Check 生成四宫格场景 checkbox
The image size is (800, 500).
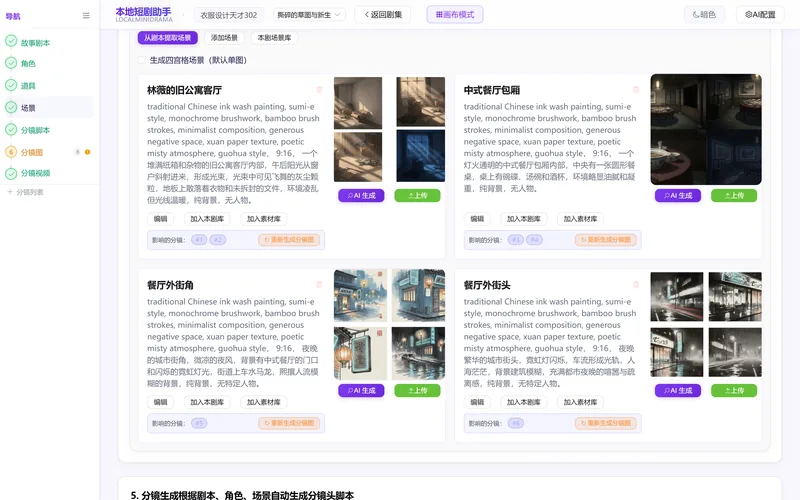(141, 60)
